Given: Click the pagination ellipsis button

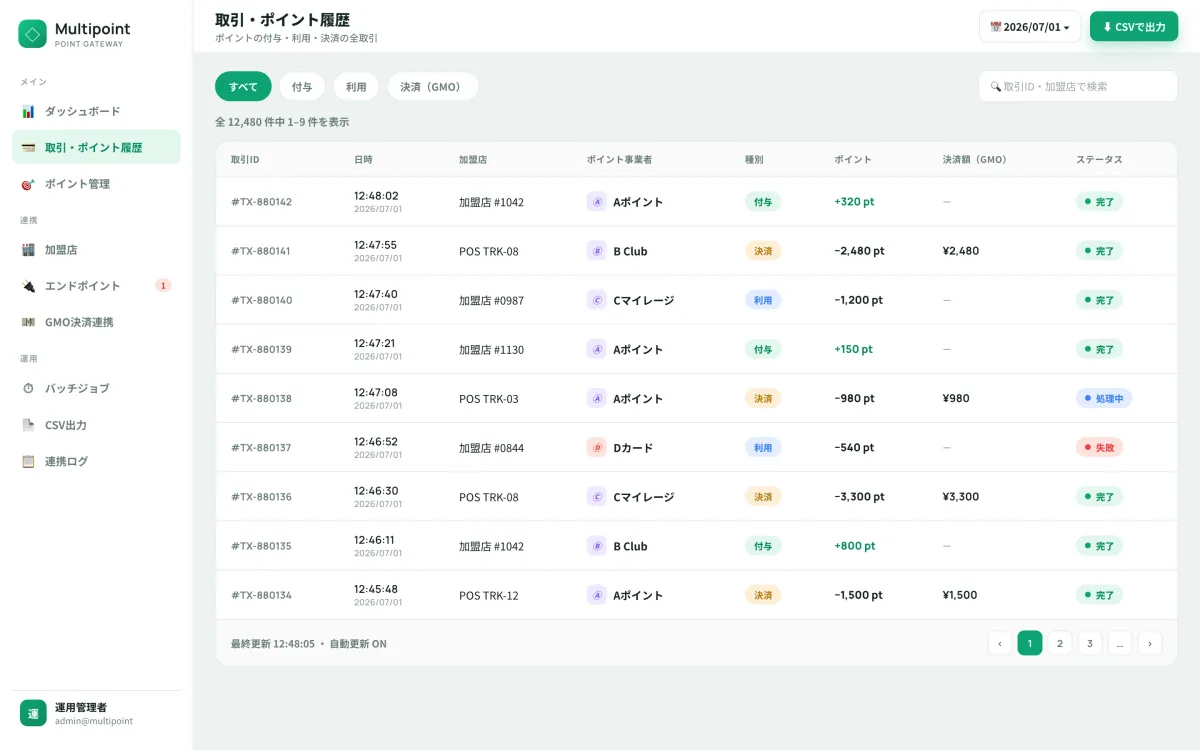Looking at the screenshot, I should point(1120,643).
